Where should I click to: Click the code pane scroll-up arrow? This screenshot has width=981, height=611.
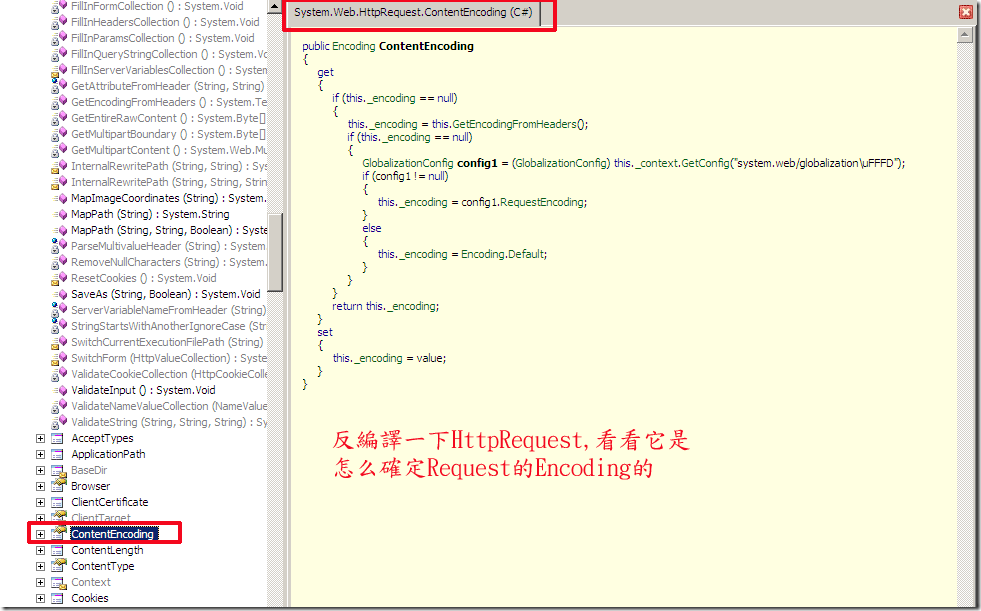coord(964,36)
